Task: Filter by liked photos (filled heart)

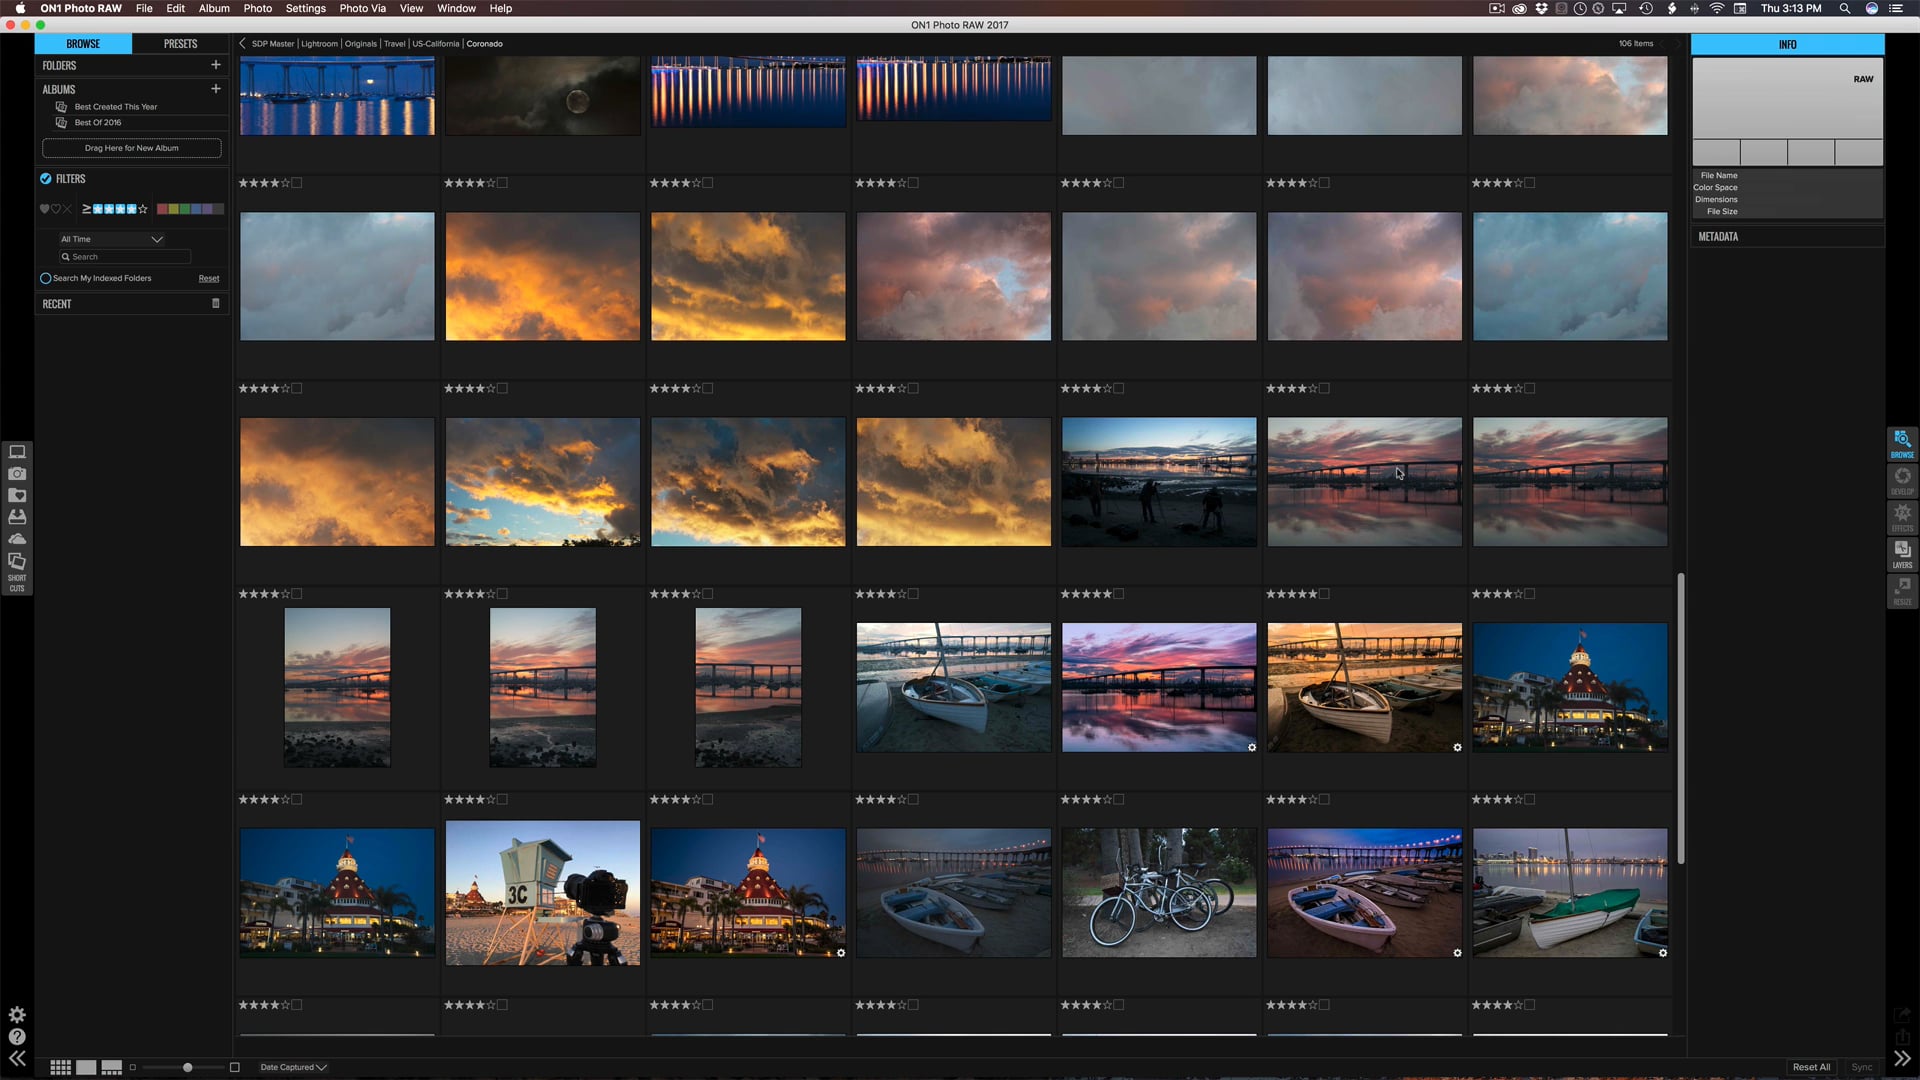Action: point(44,209)
